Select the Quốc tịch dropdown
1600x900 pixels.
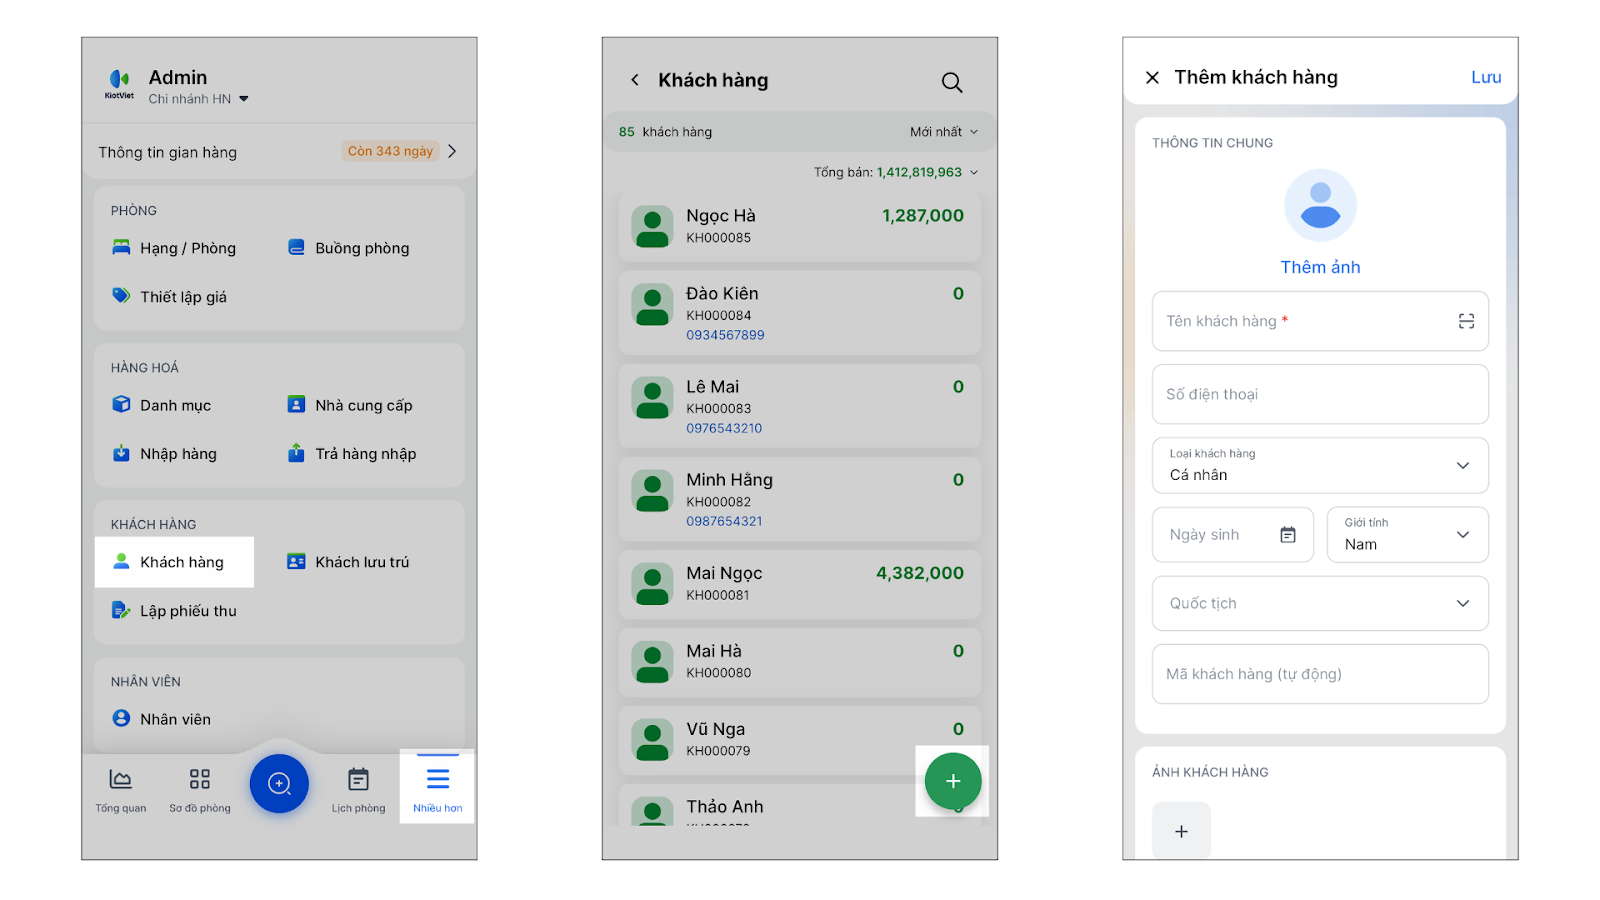pyautogui.click(x=1320, y=604)
